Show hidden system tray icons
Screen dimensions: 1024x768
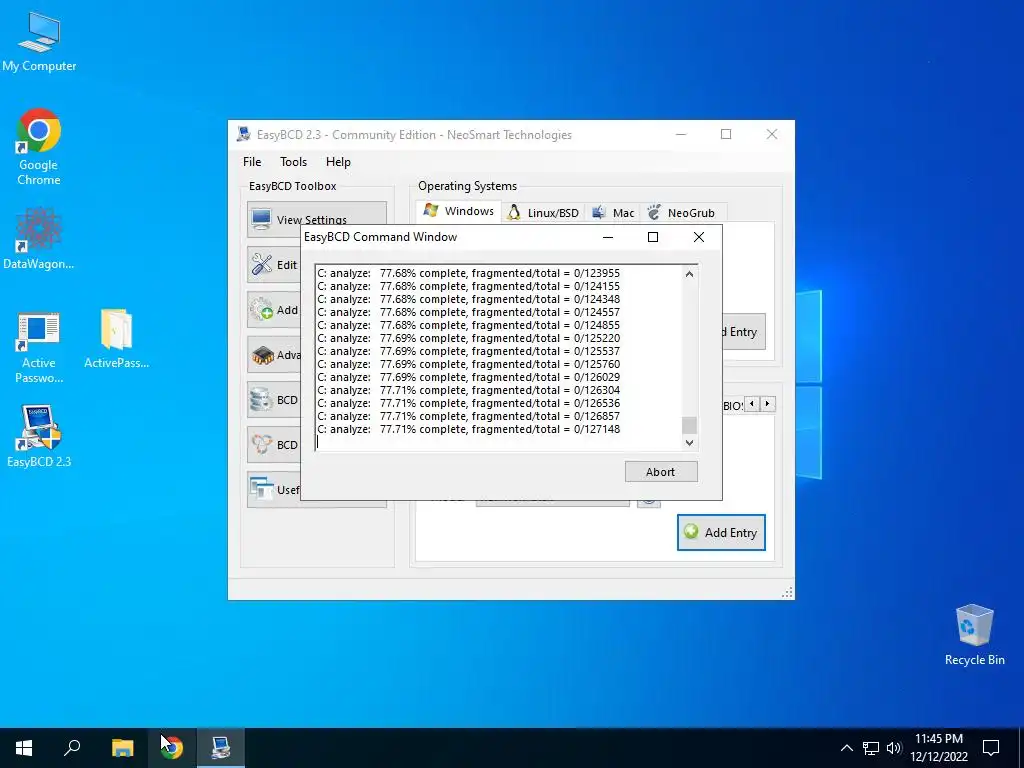pyautogui.click(x=846, y=748)
